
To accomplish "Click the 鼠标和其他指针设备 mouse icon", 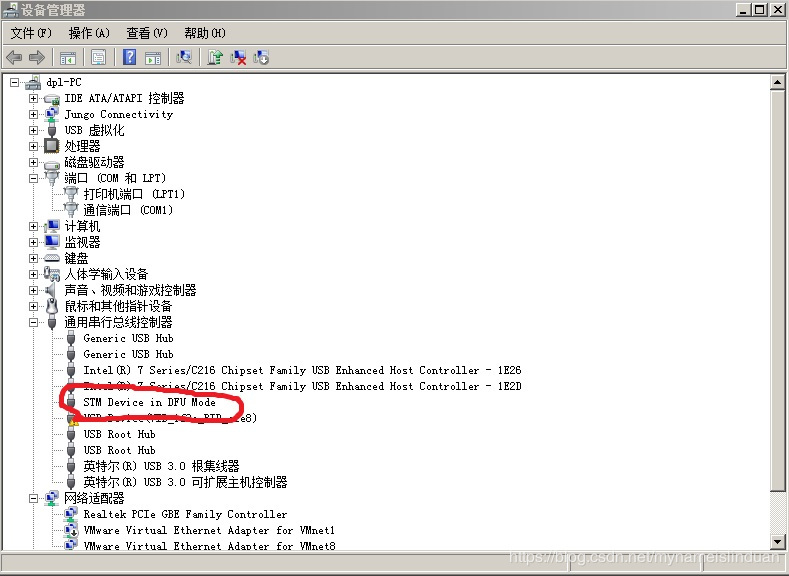I will (x=52, y=306).
